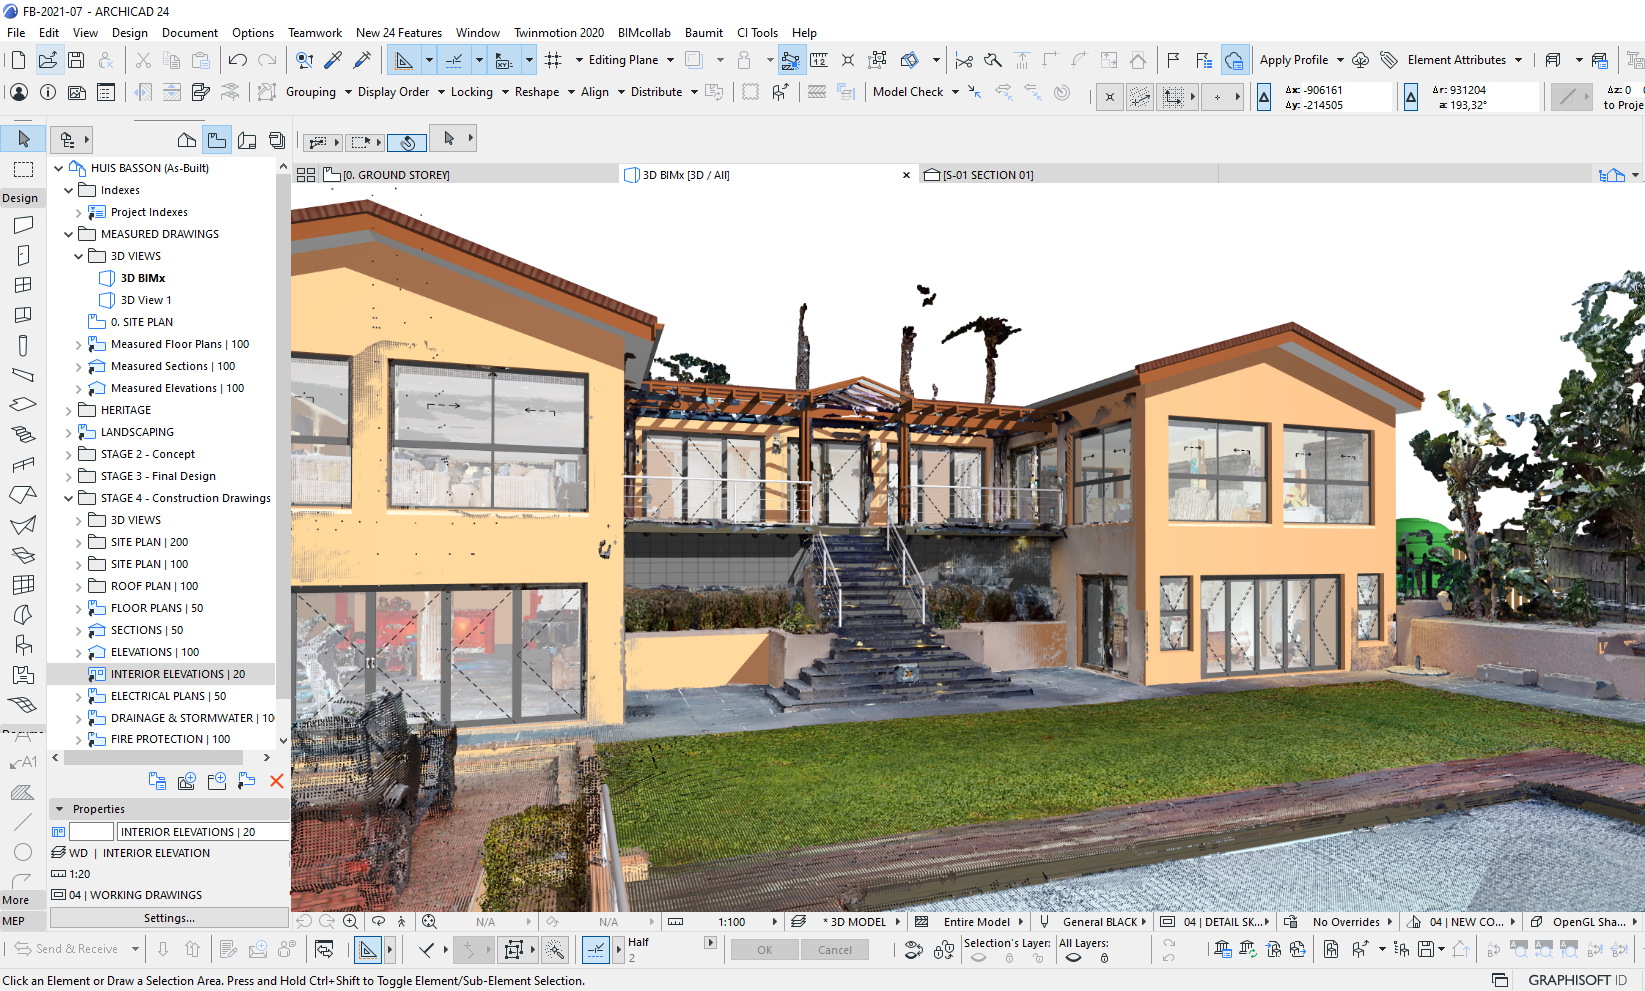Collapse the STAGE 4 - Construction Drawings folder
1645x991 pixels.
[x=69, y=498]
